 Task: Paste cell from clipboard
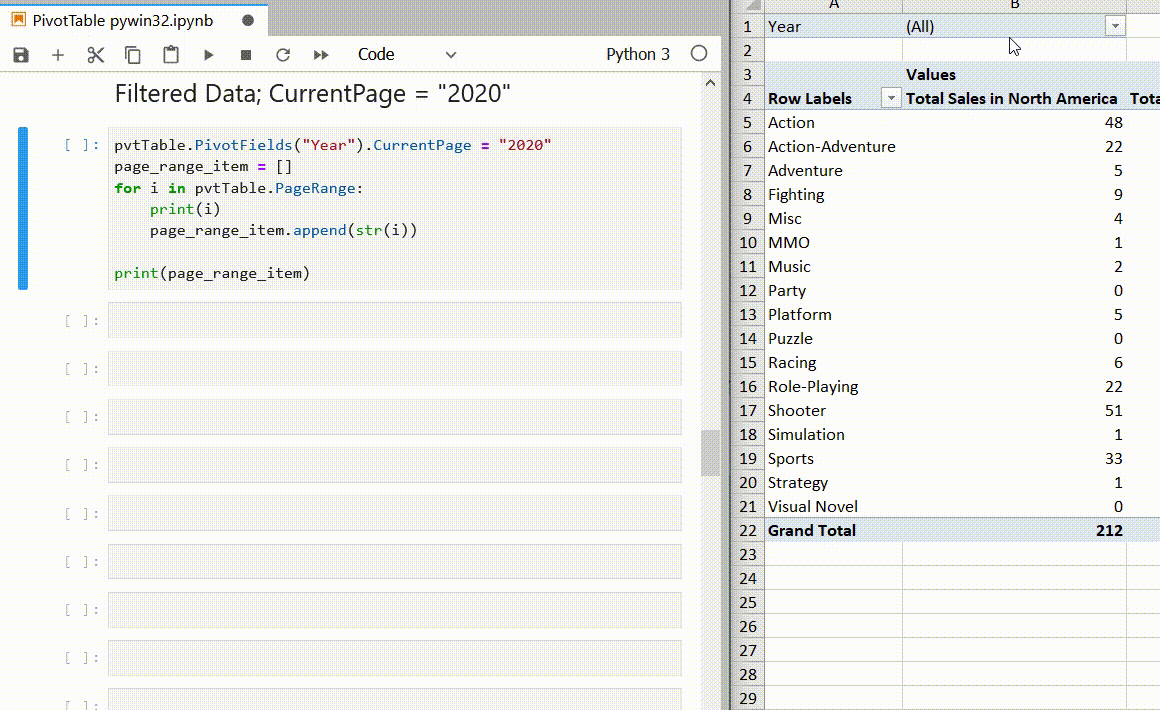click(x=171, y=55)
